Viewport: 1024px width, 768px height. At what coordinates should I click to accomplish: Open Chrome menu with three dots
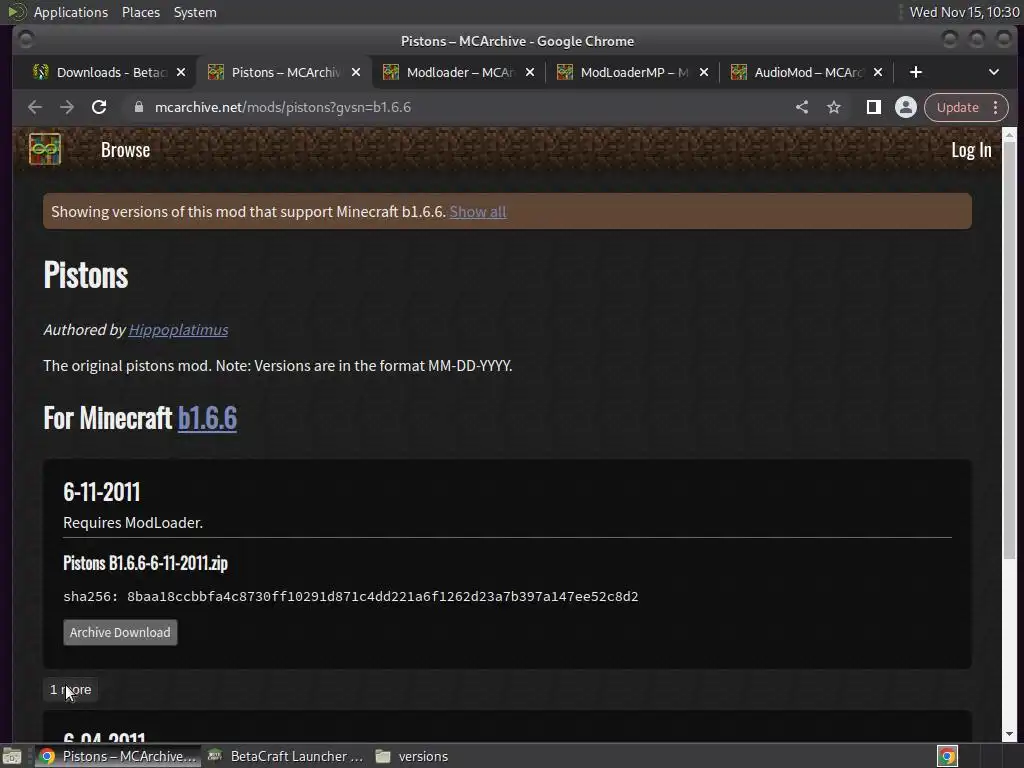pyautogui.click(x=995, y=107)
